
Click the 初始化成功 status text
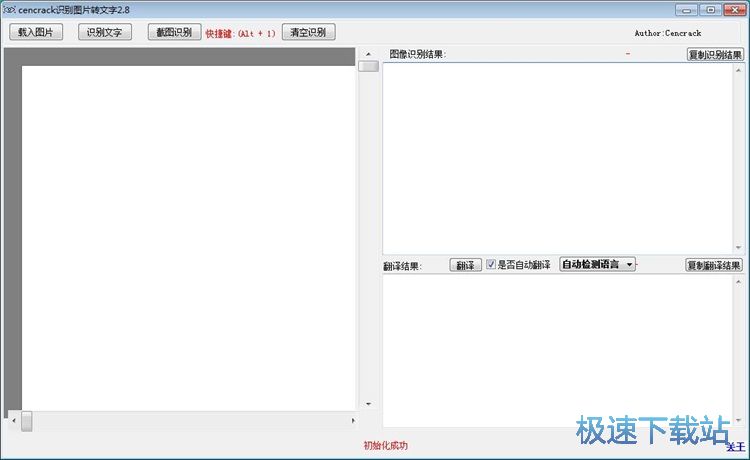(386, 446)
